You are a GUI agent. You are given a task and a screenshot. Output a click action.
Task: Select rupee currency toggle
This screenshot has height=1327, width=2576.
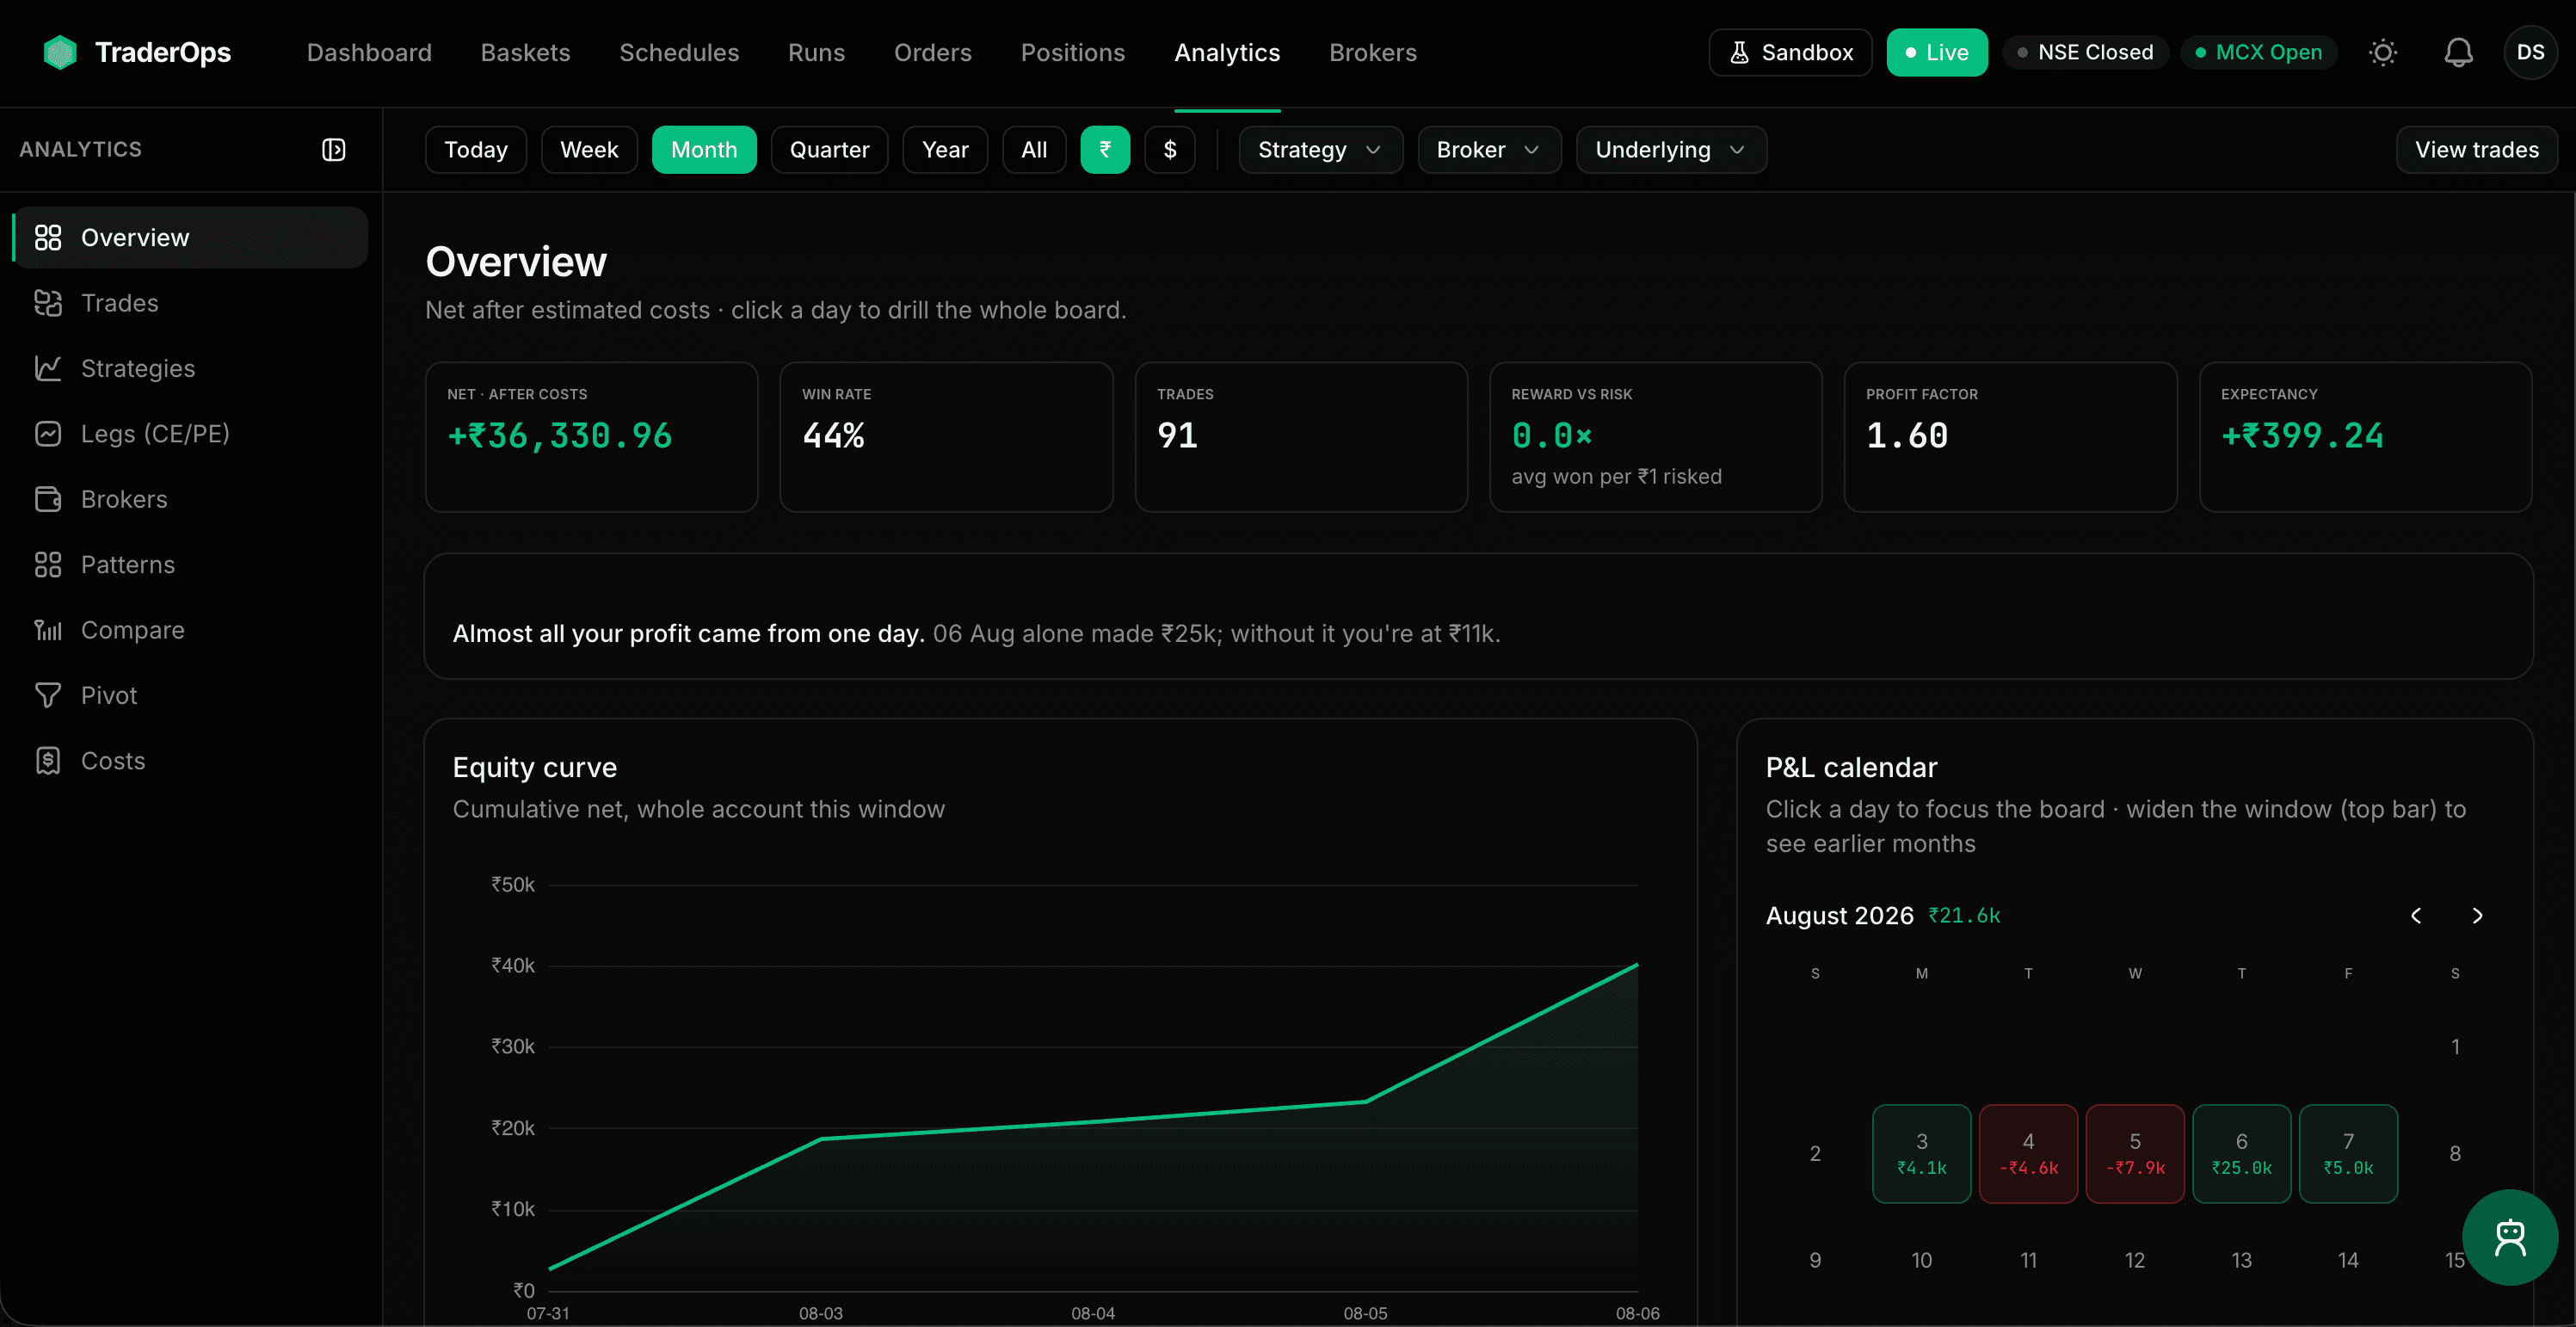pos(1105,150)
